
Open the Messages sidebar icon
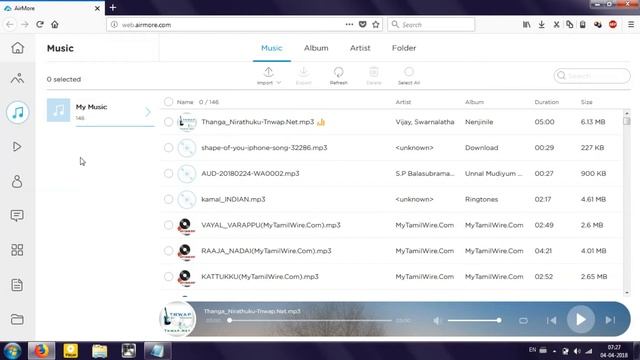17,216
